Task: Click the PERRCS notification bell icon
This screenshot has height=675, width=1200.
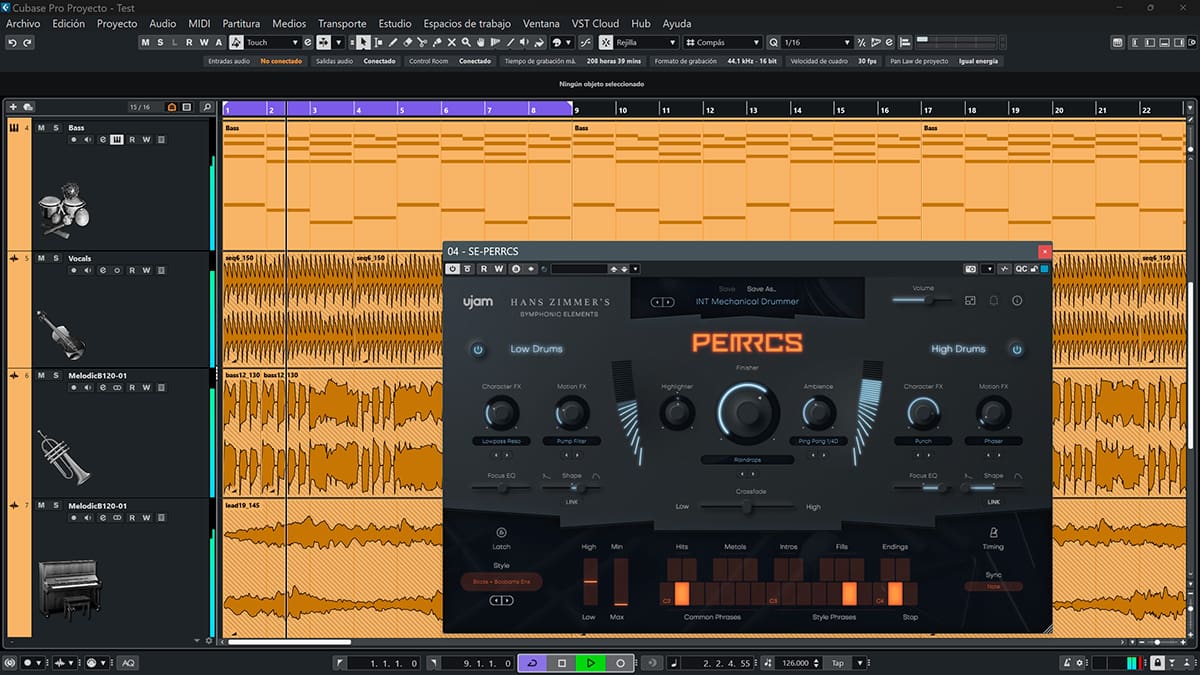Action: (994, 300)
